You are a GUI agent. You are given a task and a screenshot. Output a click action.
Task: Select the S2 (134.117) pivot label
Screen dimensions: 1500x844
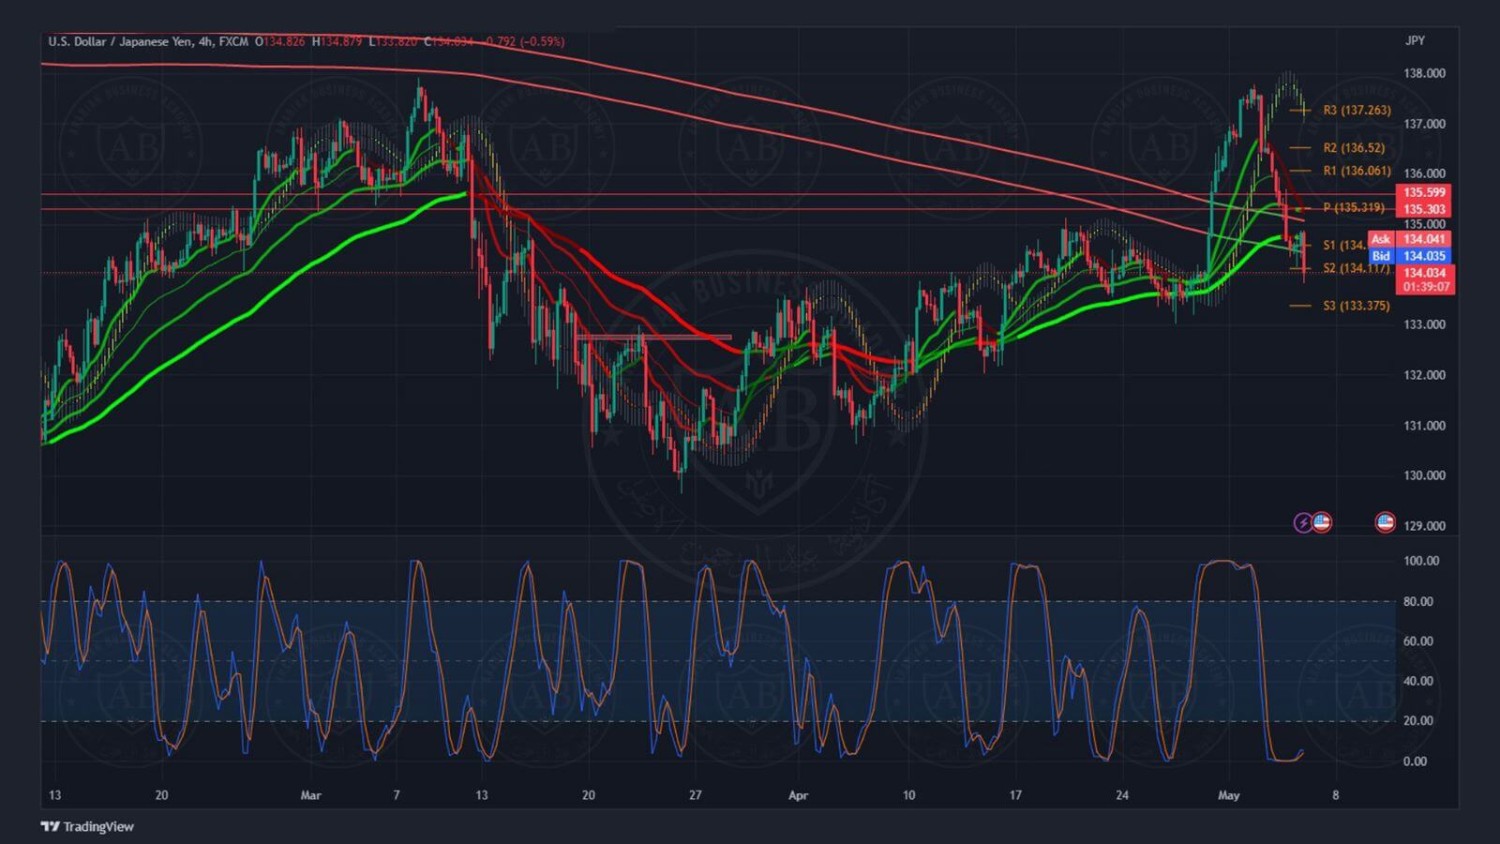(x=1356, y=268)
